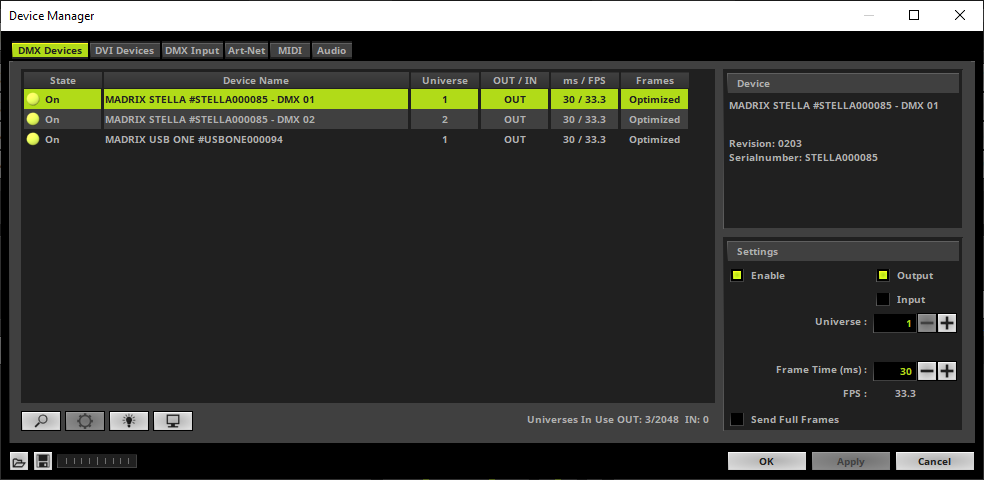The height and width of the screenshot is (480, 984).
Task: Click the OK button
Action: [x=766, y=461]
